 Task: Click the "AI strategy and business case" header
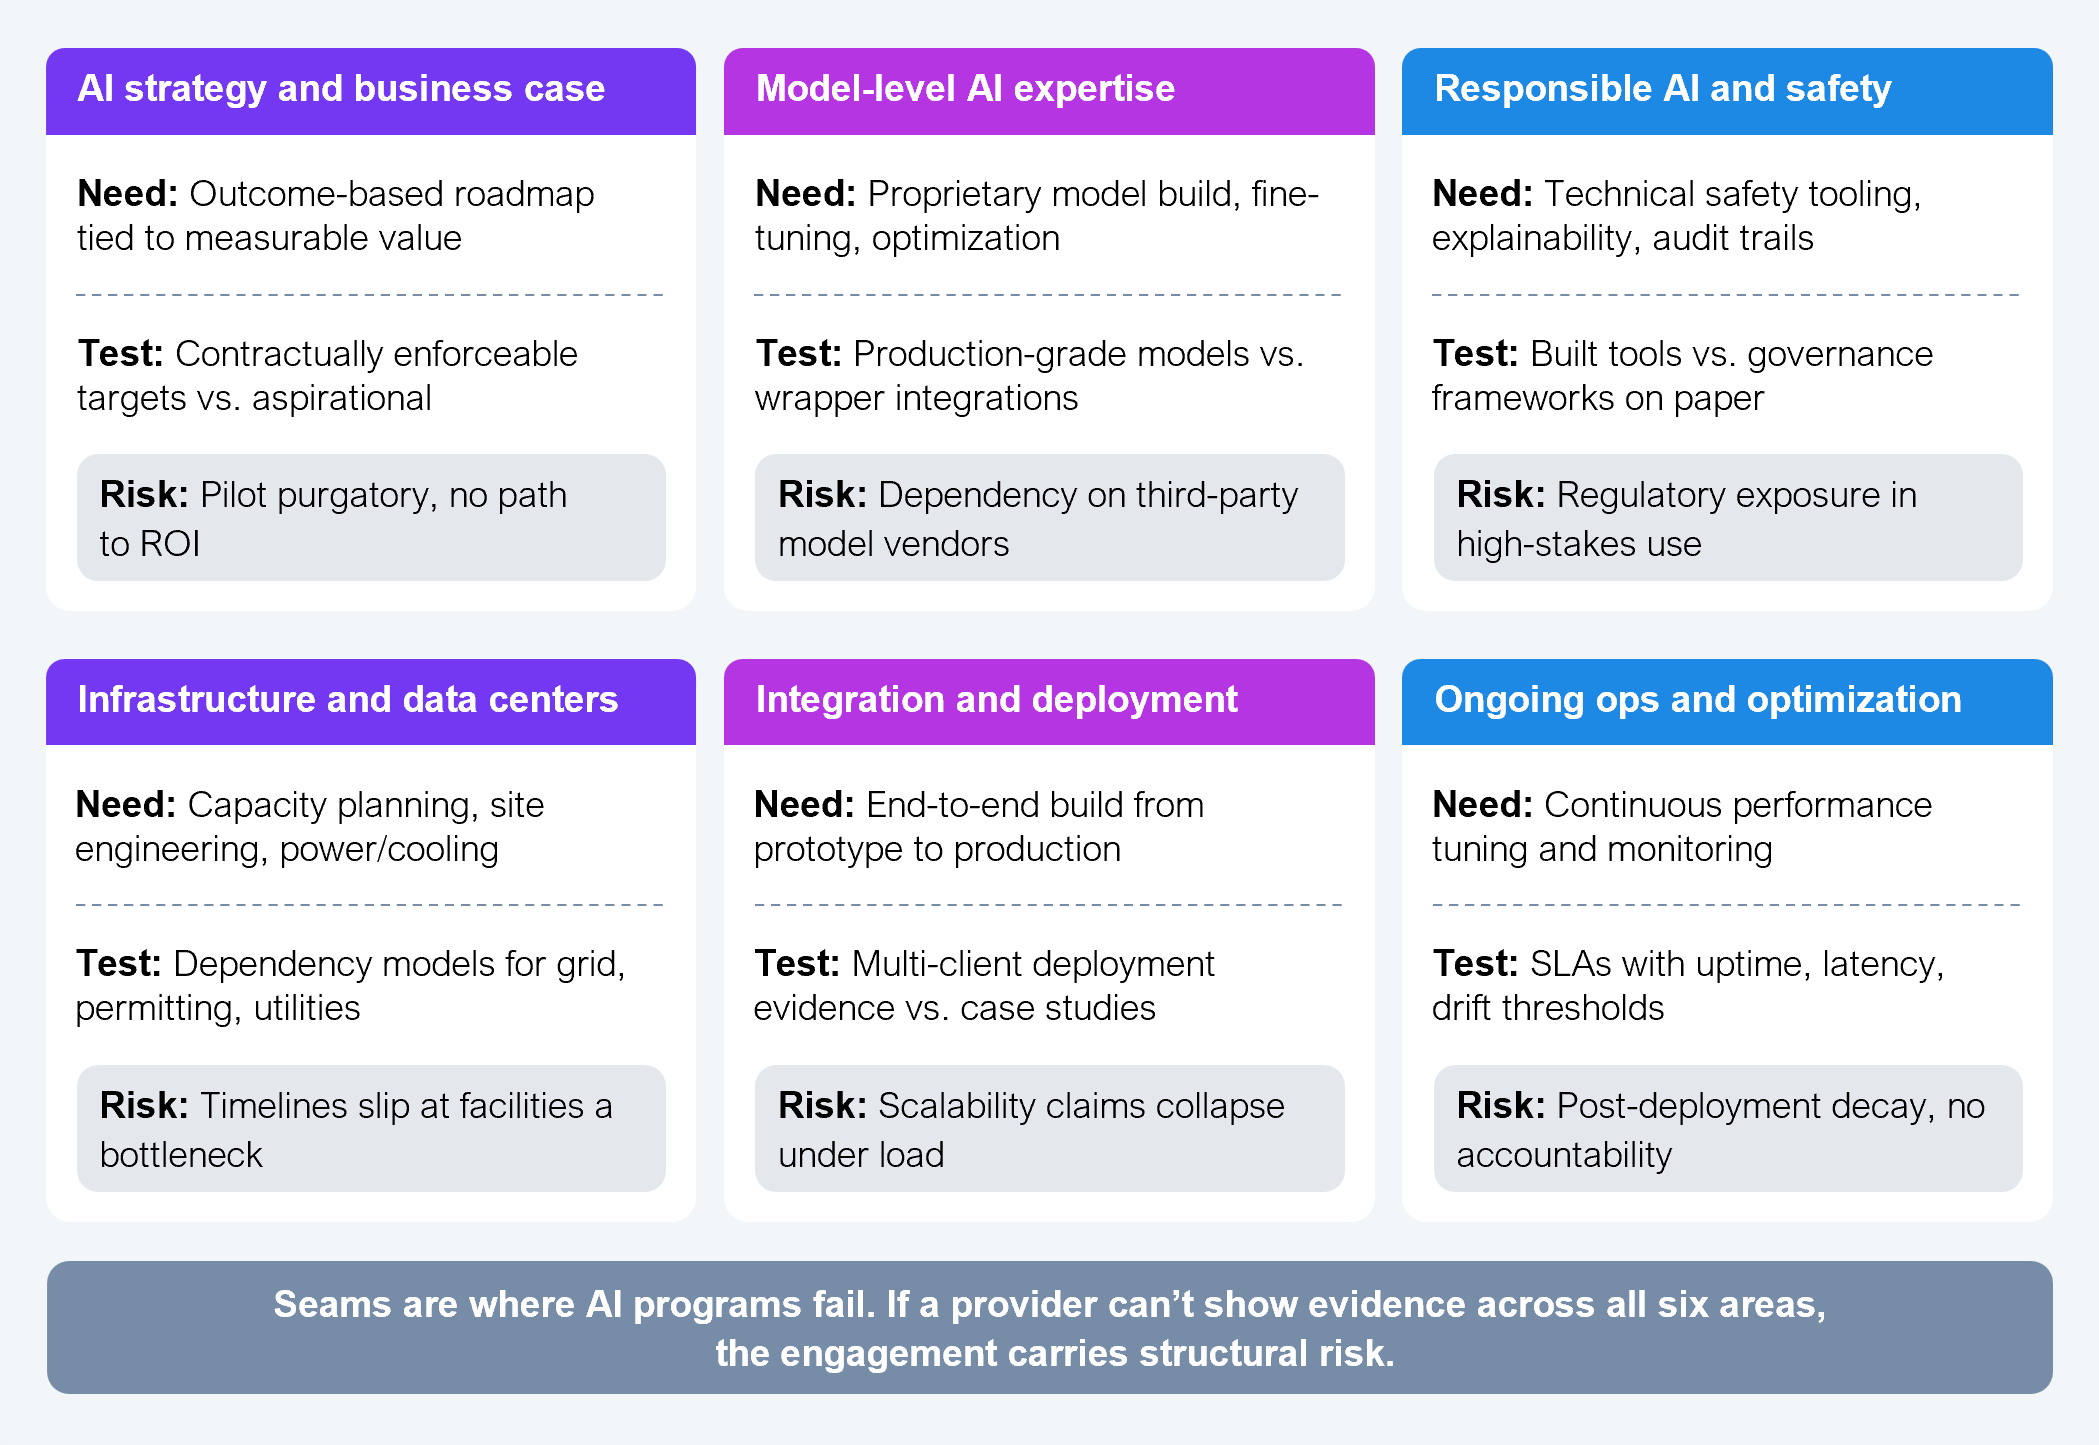click(370, 90)
